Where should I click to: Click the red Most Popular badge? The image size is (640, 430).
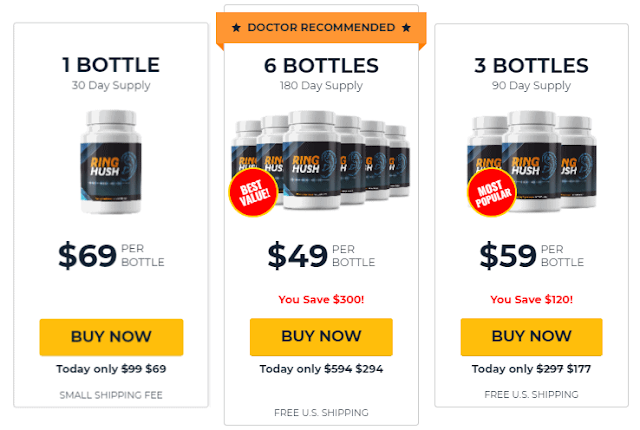[492, 192]
